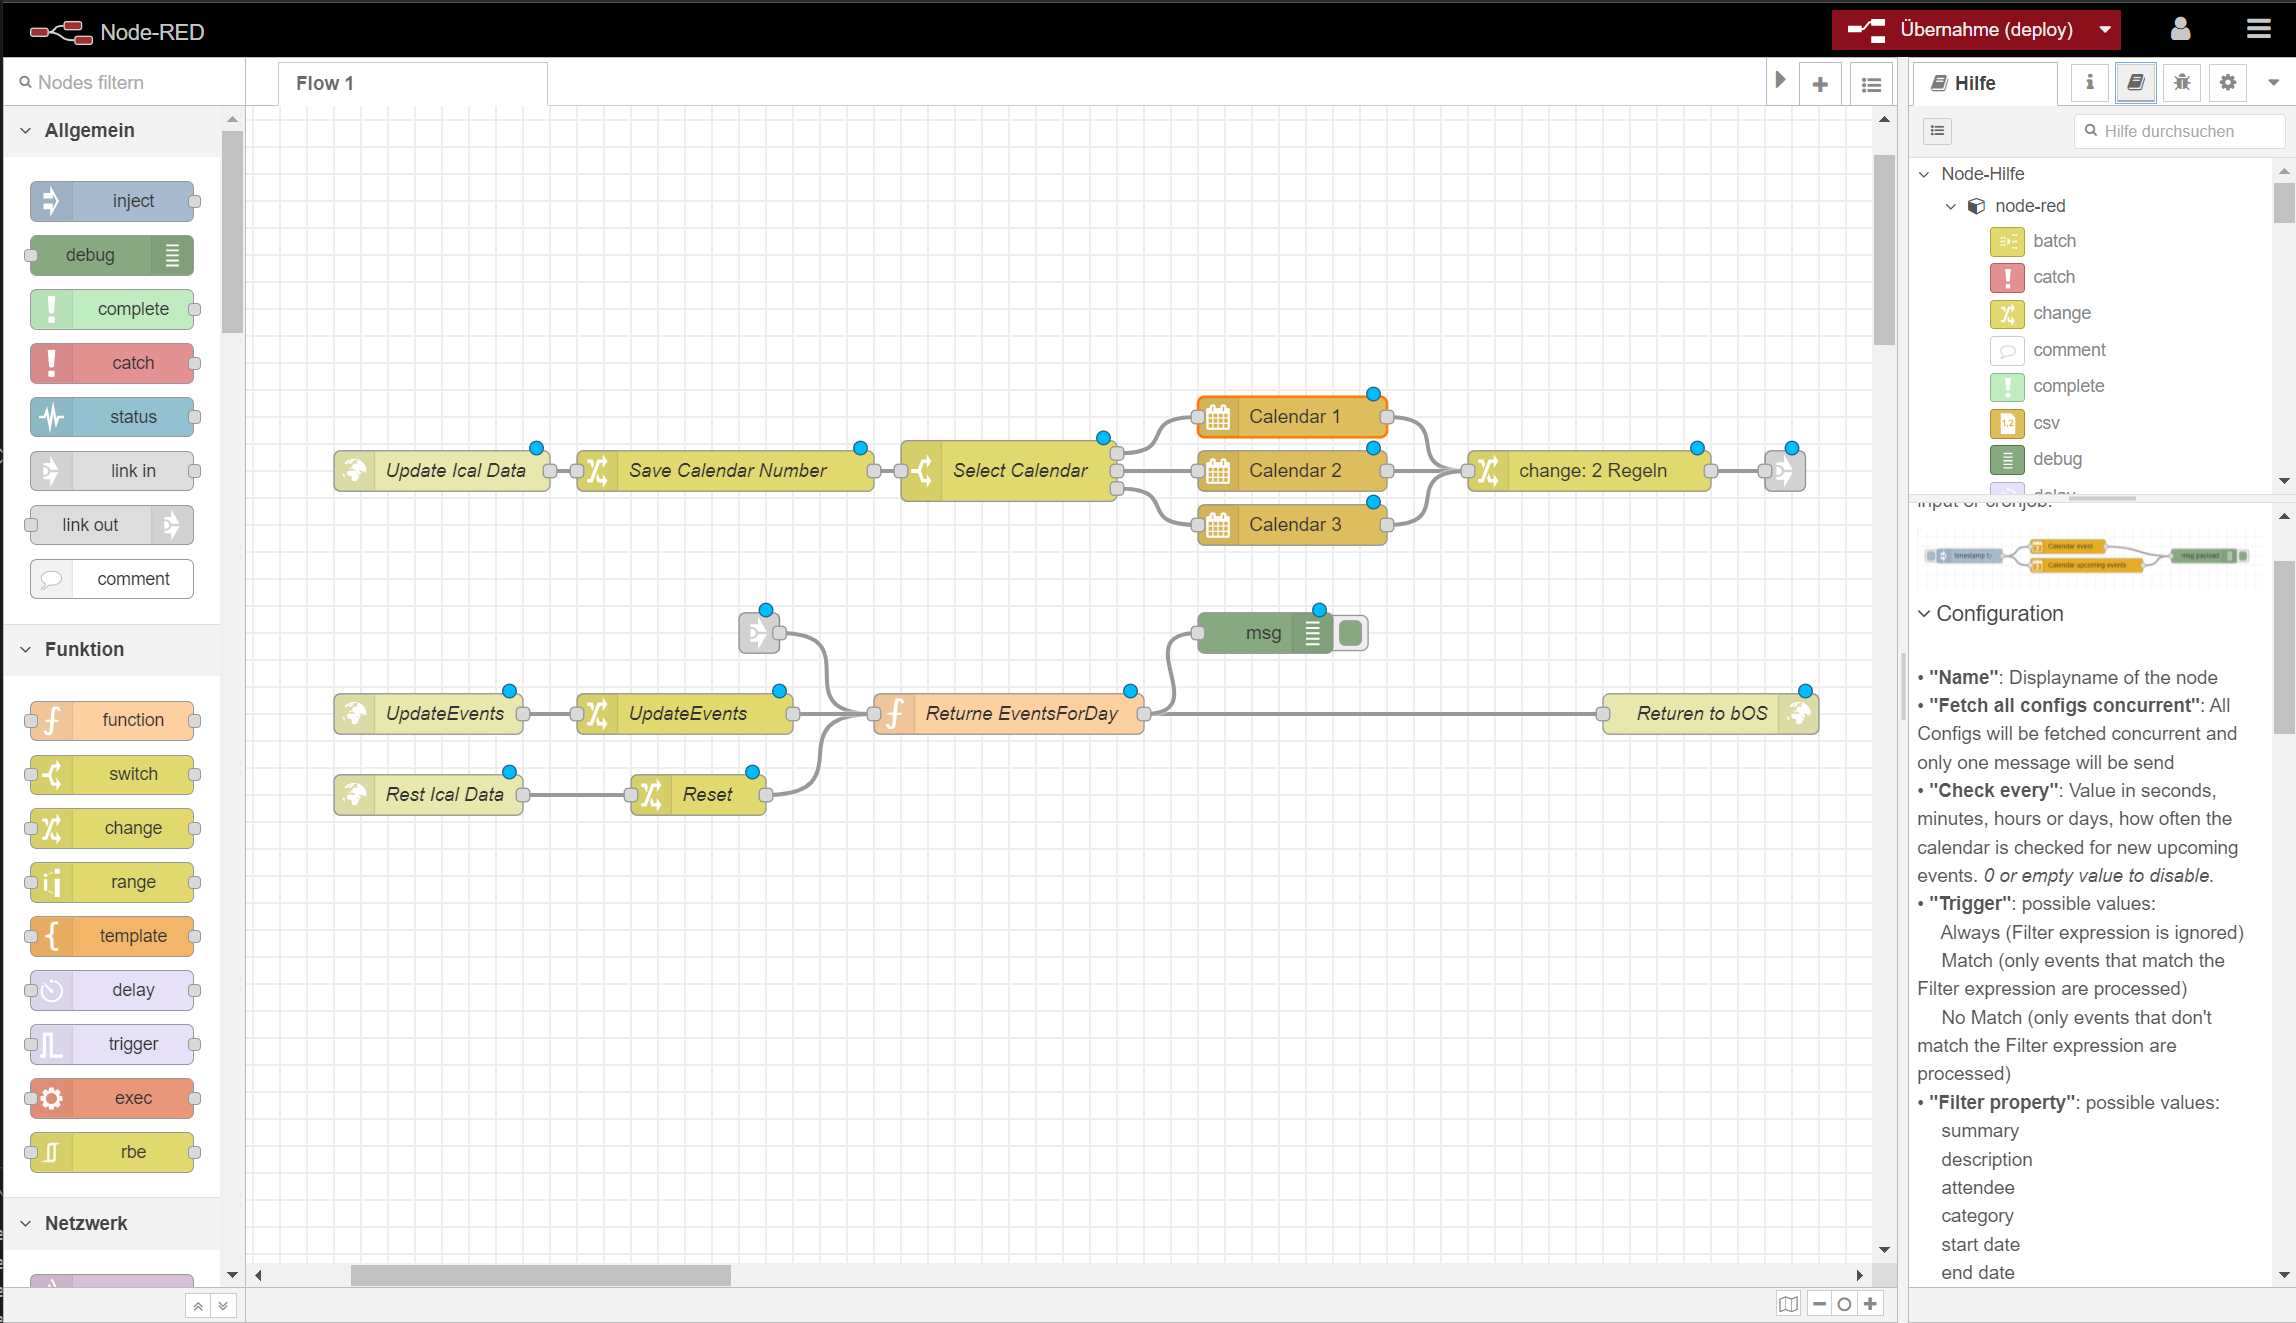This screenshot has height=1323, width=2296.
Task: Open the info sidebar tab icon
Action: tap(2089, 83)
